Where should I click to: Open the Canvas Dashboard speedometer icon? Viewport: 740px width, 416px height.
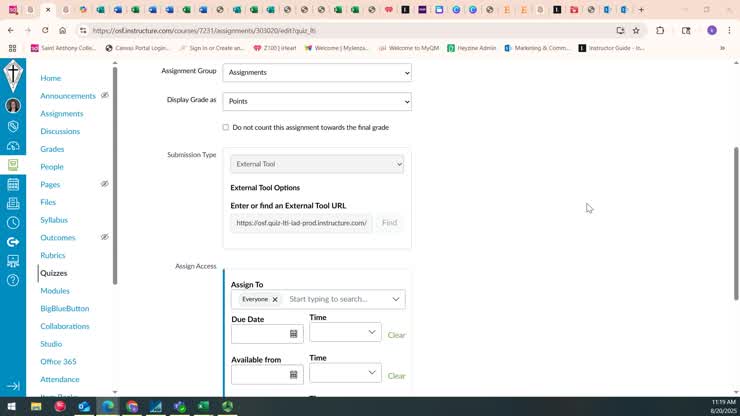(13, 145)
